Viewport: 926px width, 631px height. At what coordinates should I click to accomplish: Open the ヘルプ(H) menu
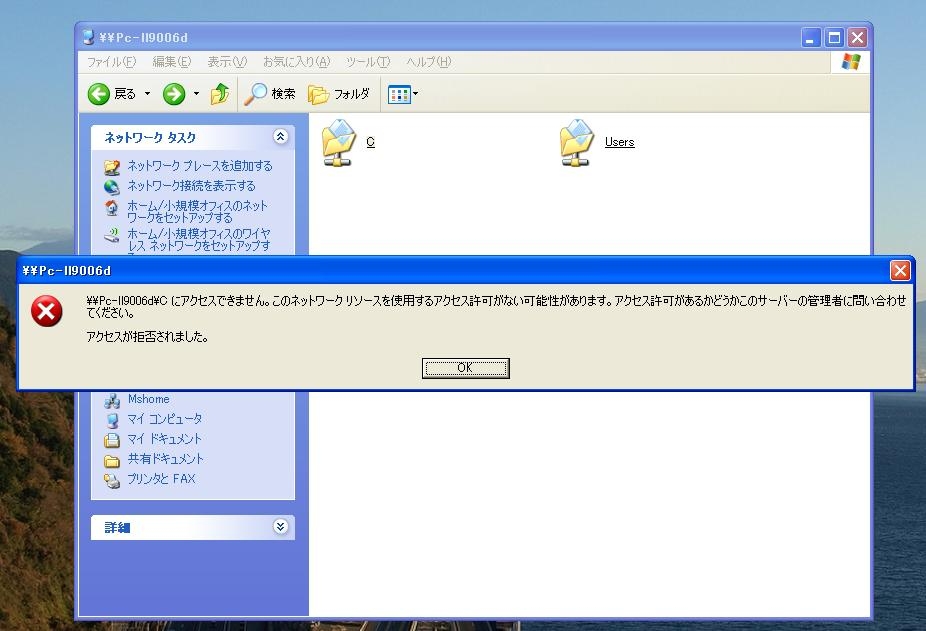pyautogui.click(x=429, y=61)
